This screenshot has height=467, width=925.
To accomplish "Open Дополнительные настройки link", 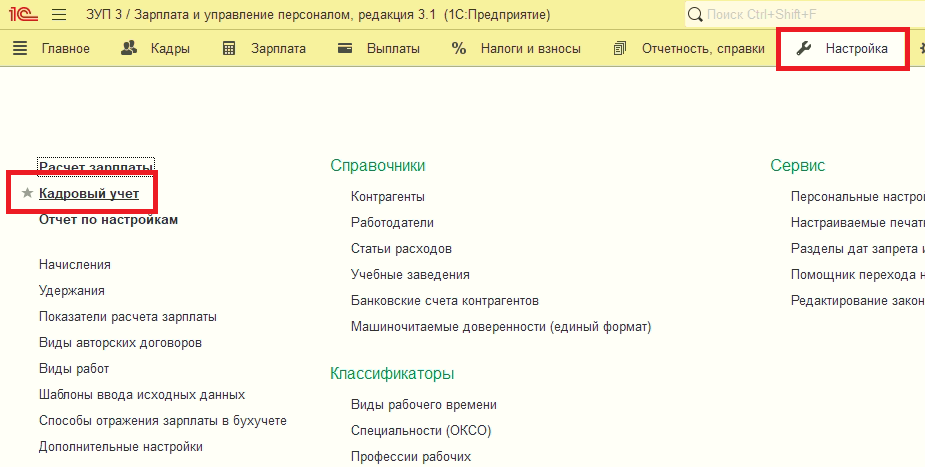I will pos(121,446).
